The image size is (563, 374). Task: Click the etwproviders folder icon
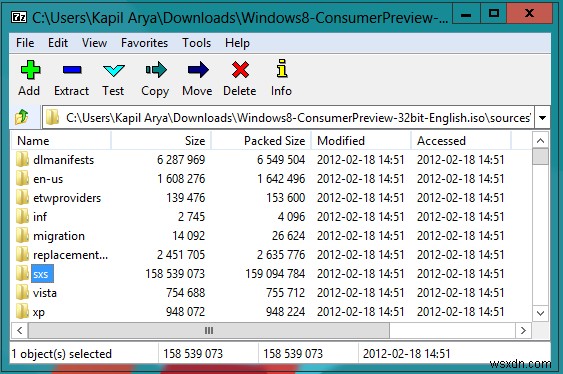pyautogui.click(x=22, y=197)
